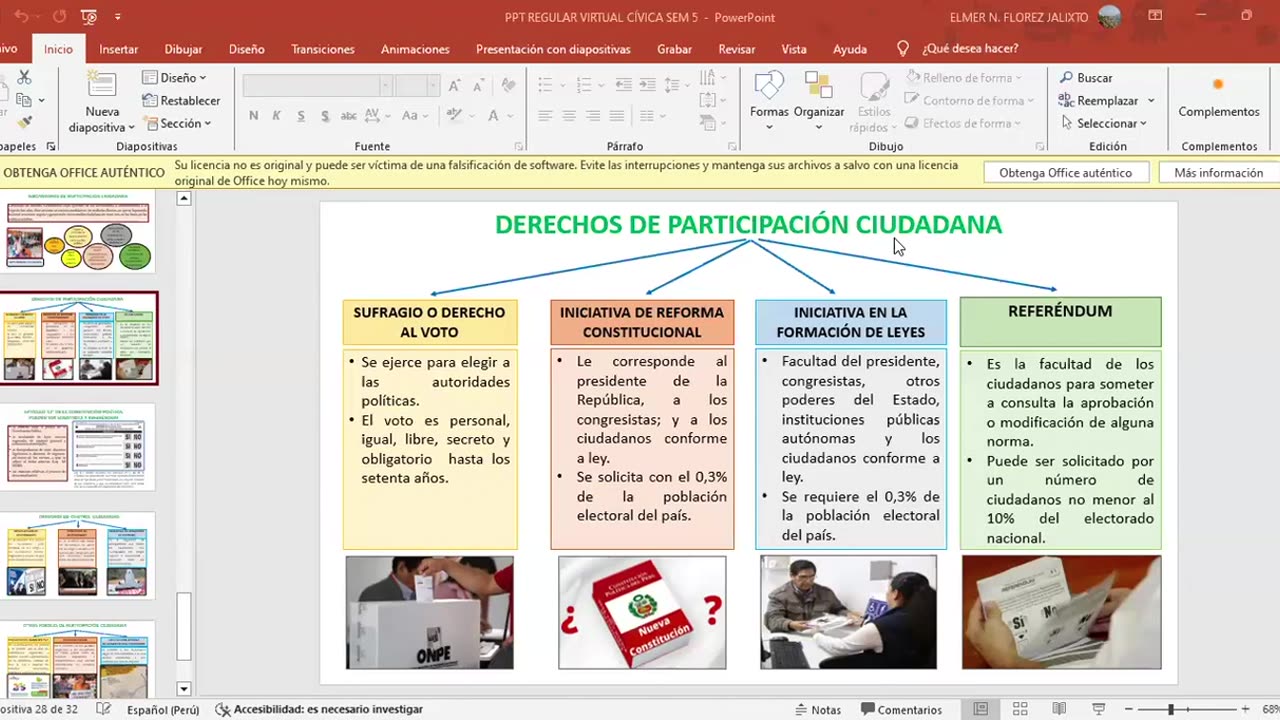Toggle italic K formatting

277,116
